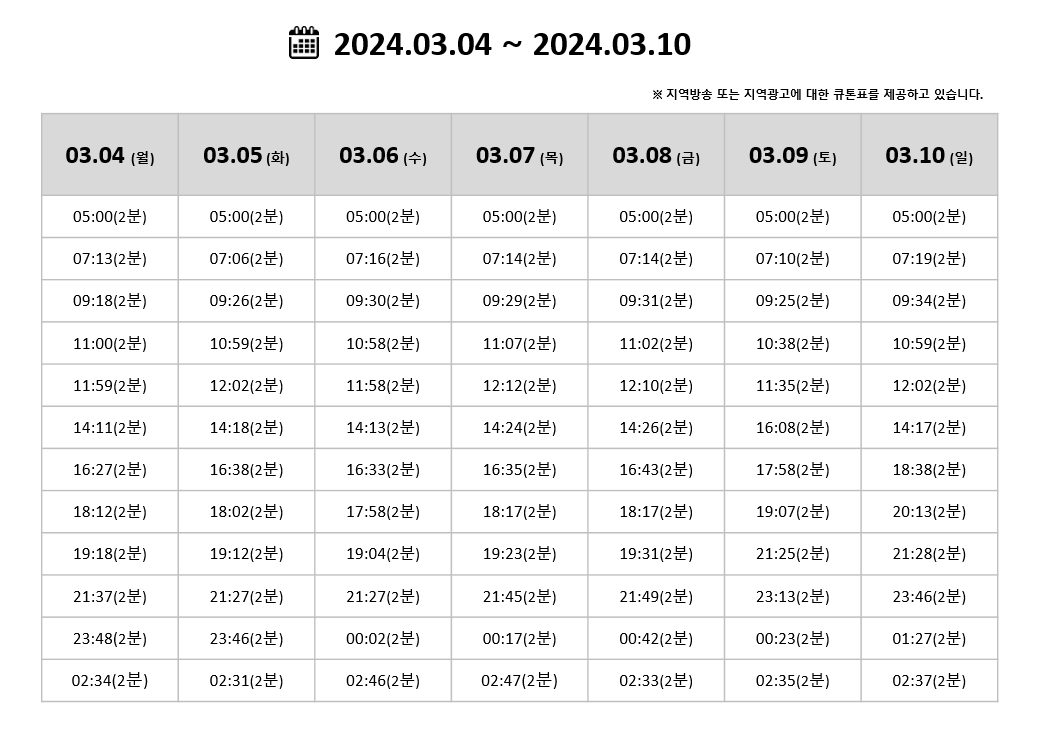This screenshot has width=1042, height=734.
Task: Click the 01:27(2분) cell on Sunday
Action: [929, 638]
